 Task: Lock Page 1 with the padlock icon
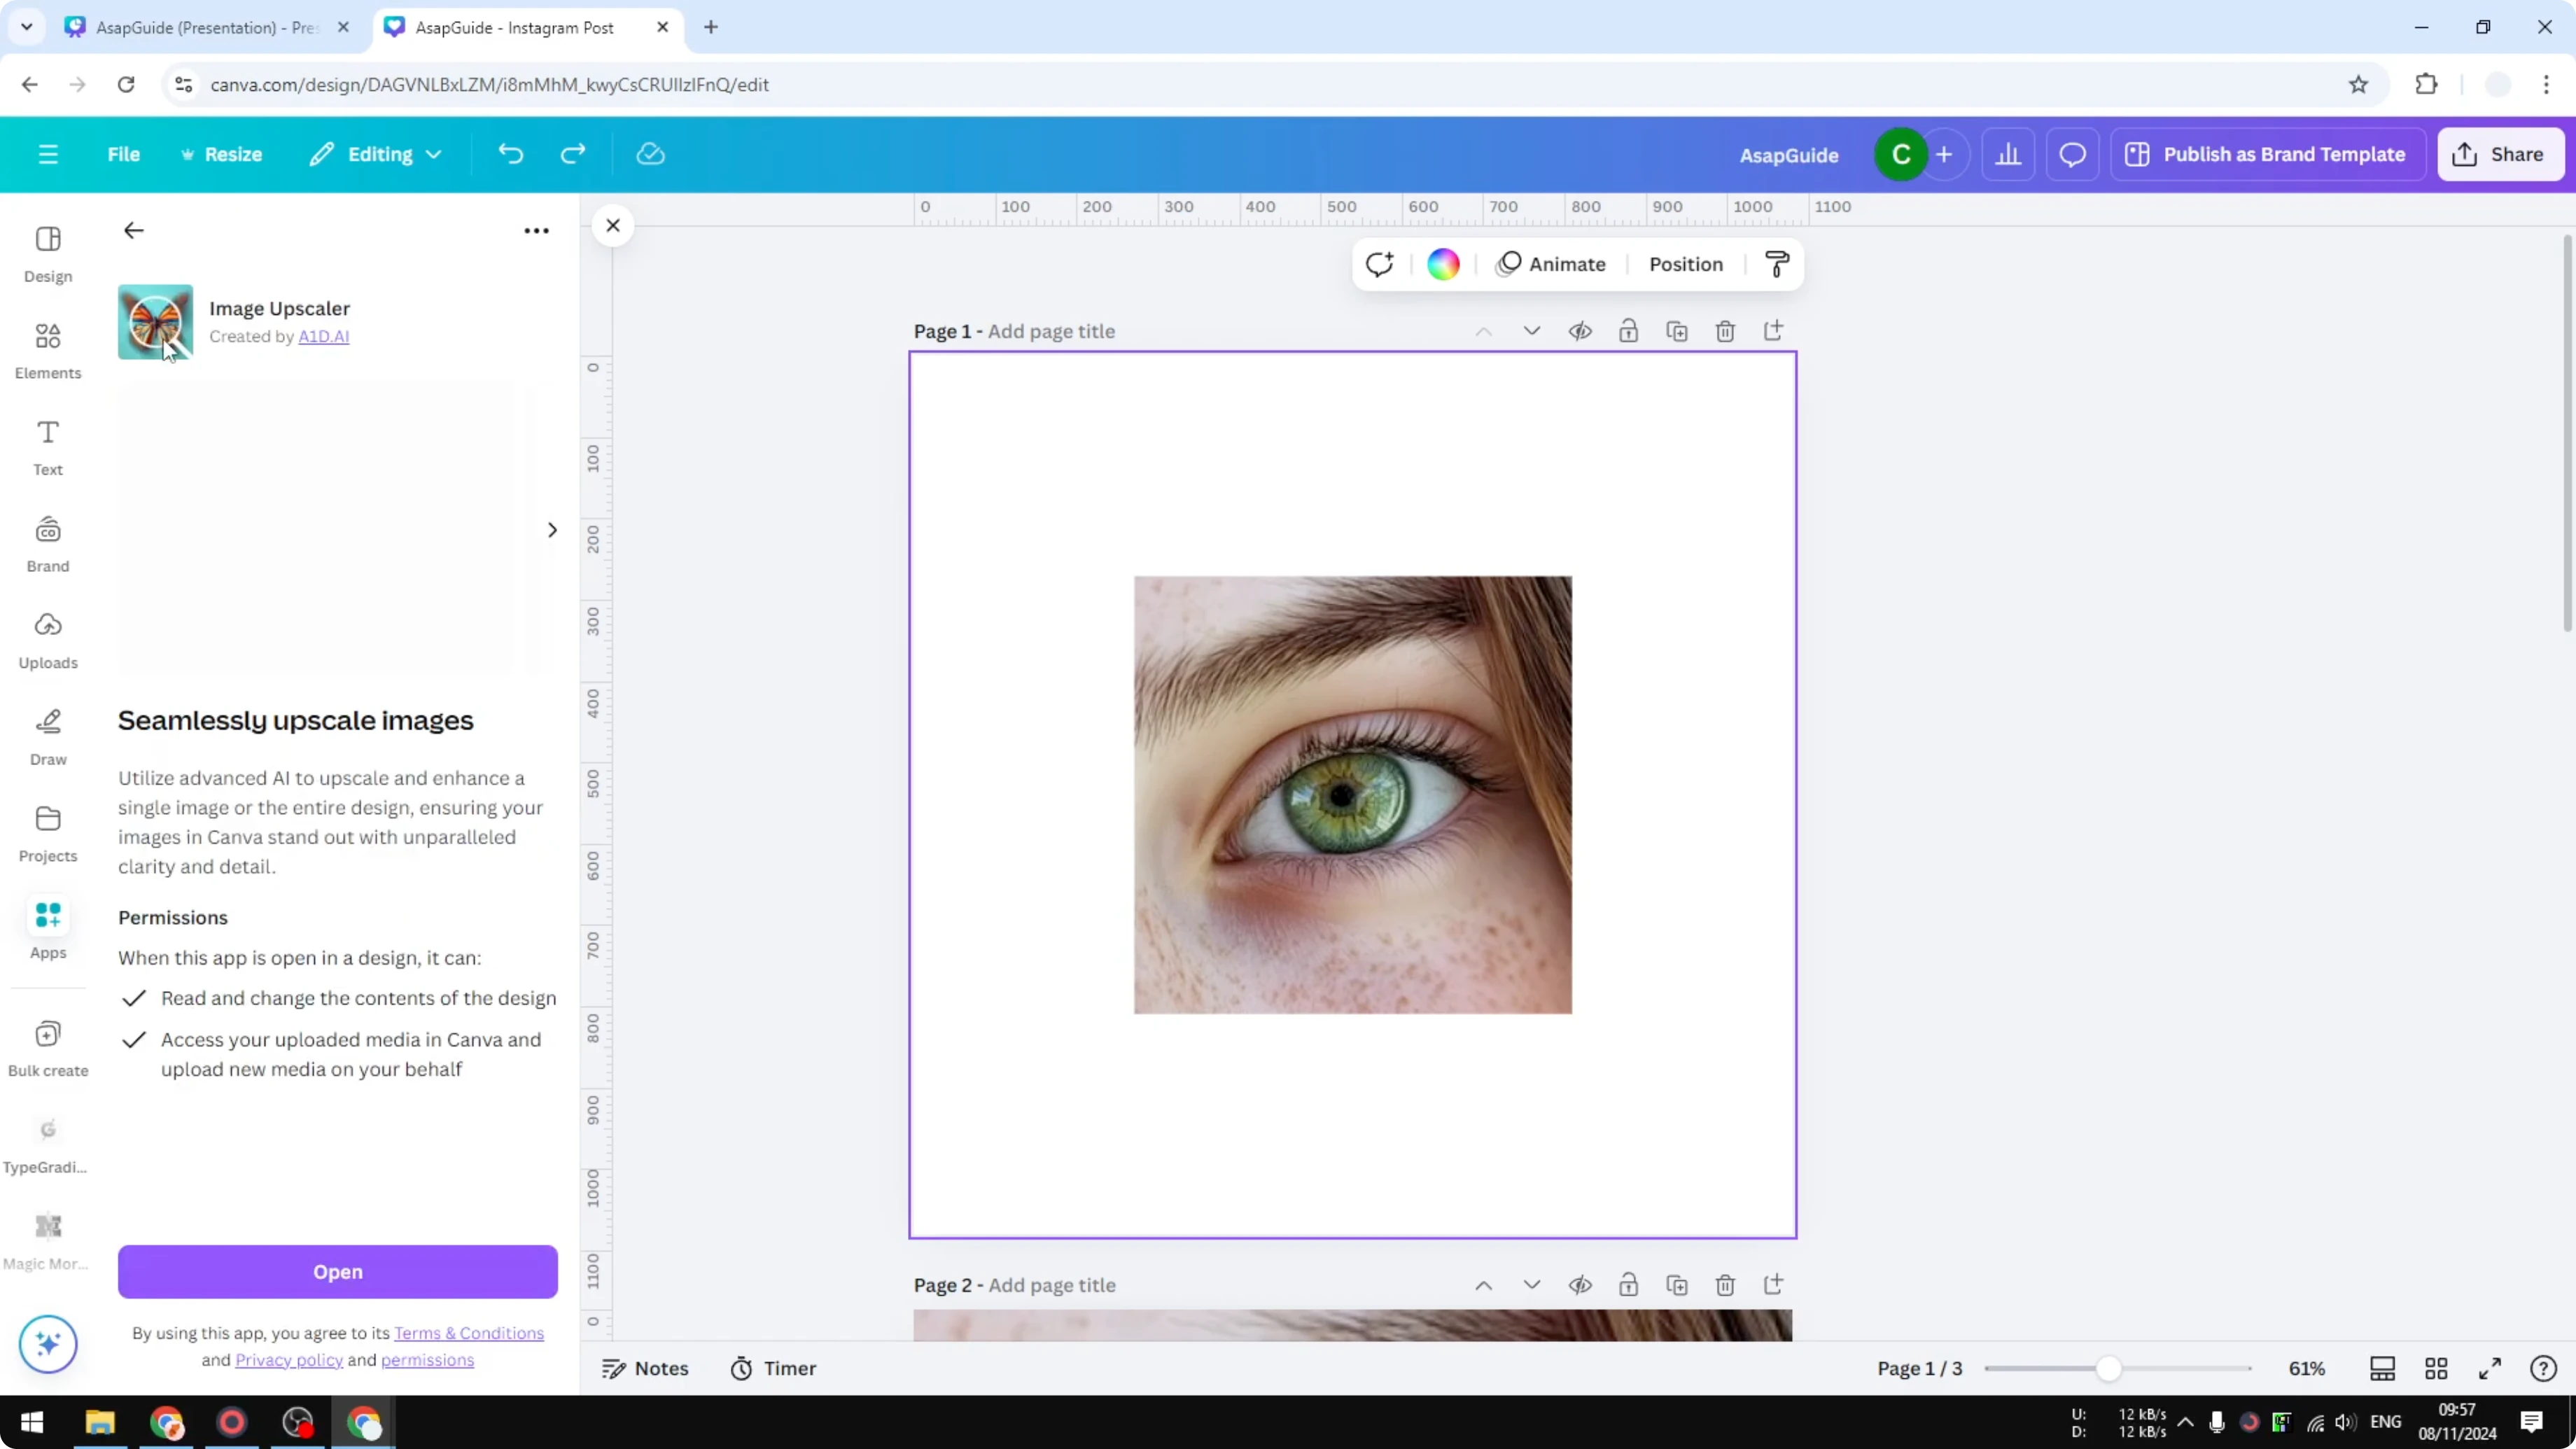click(1628, 331)
